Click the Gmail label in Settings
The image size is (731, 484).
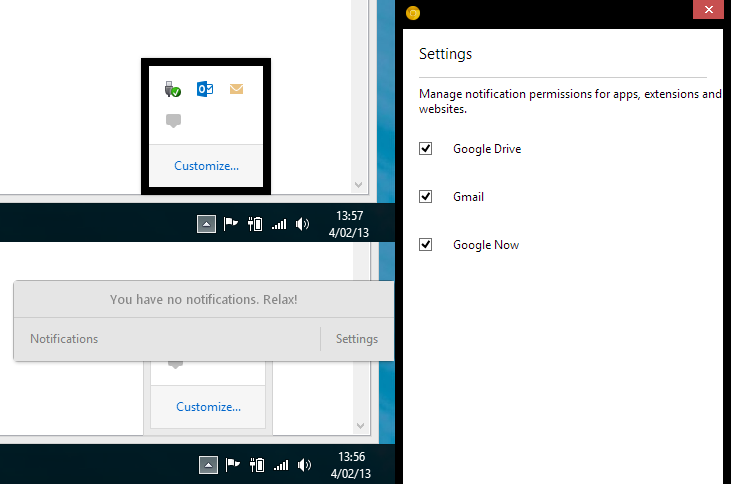point(469,197)
